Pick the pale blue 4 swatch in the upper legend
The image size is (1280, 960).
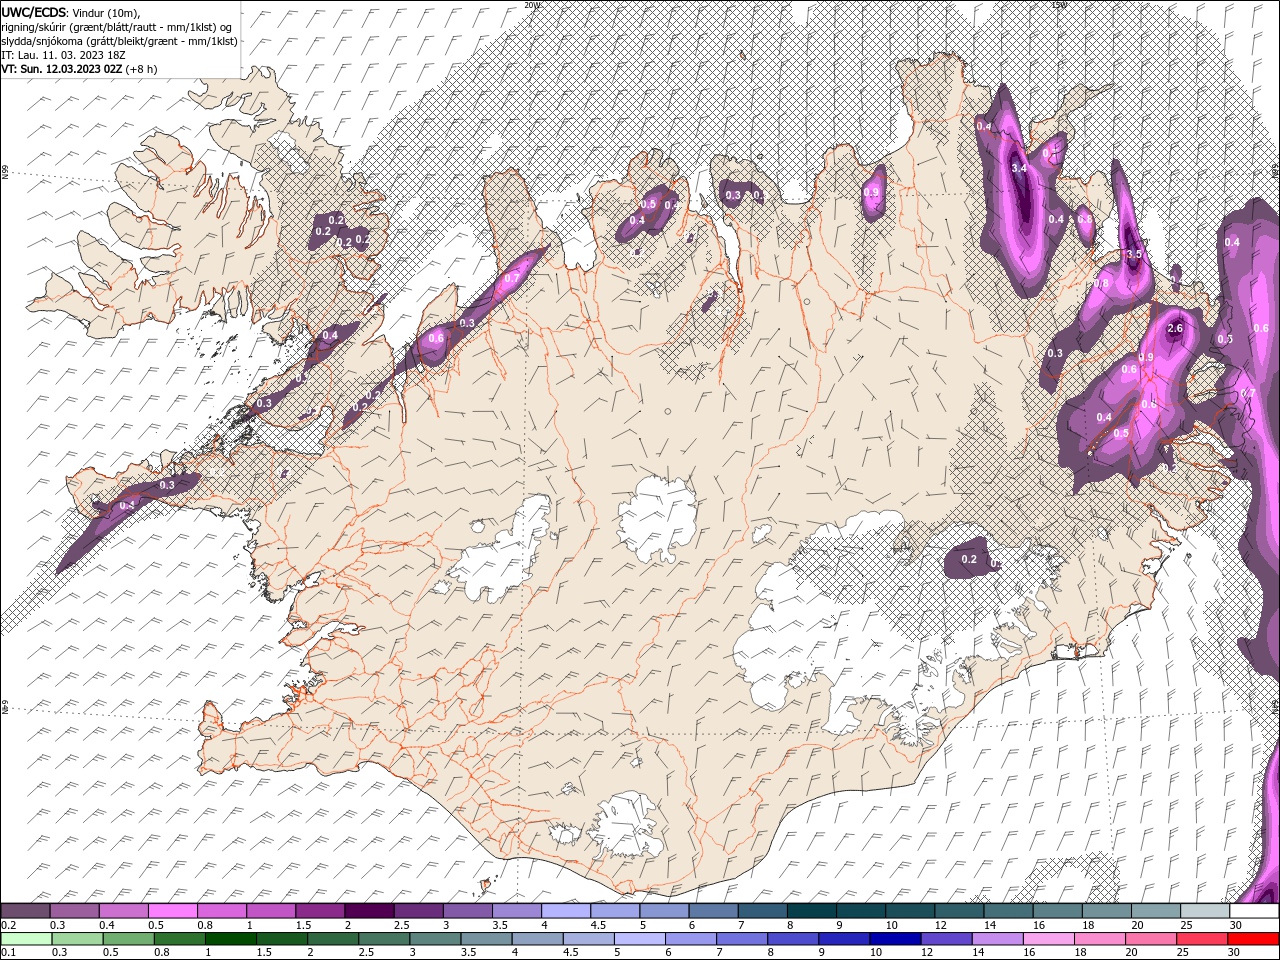566,911
